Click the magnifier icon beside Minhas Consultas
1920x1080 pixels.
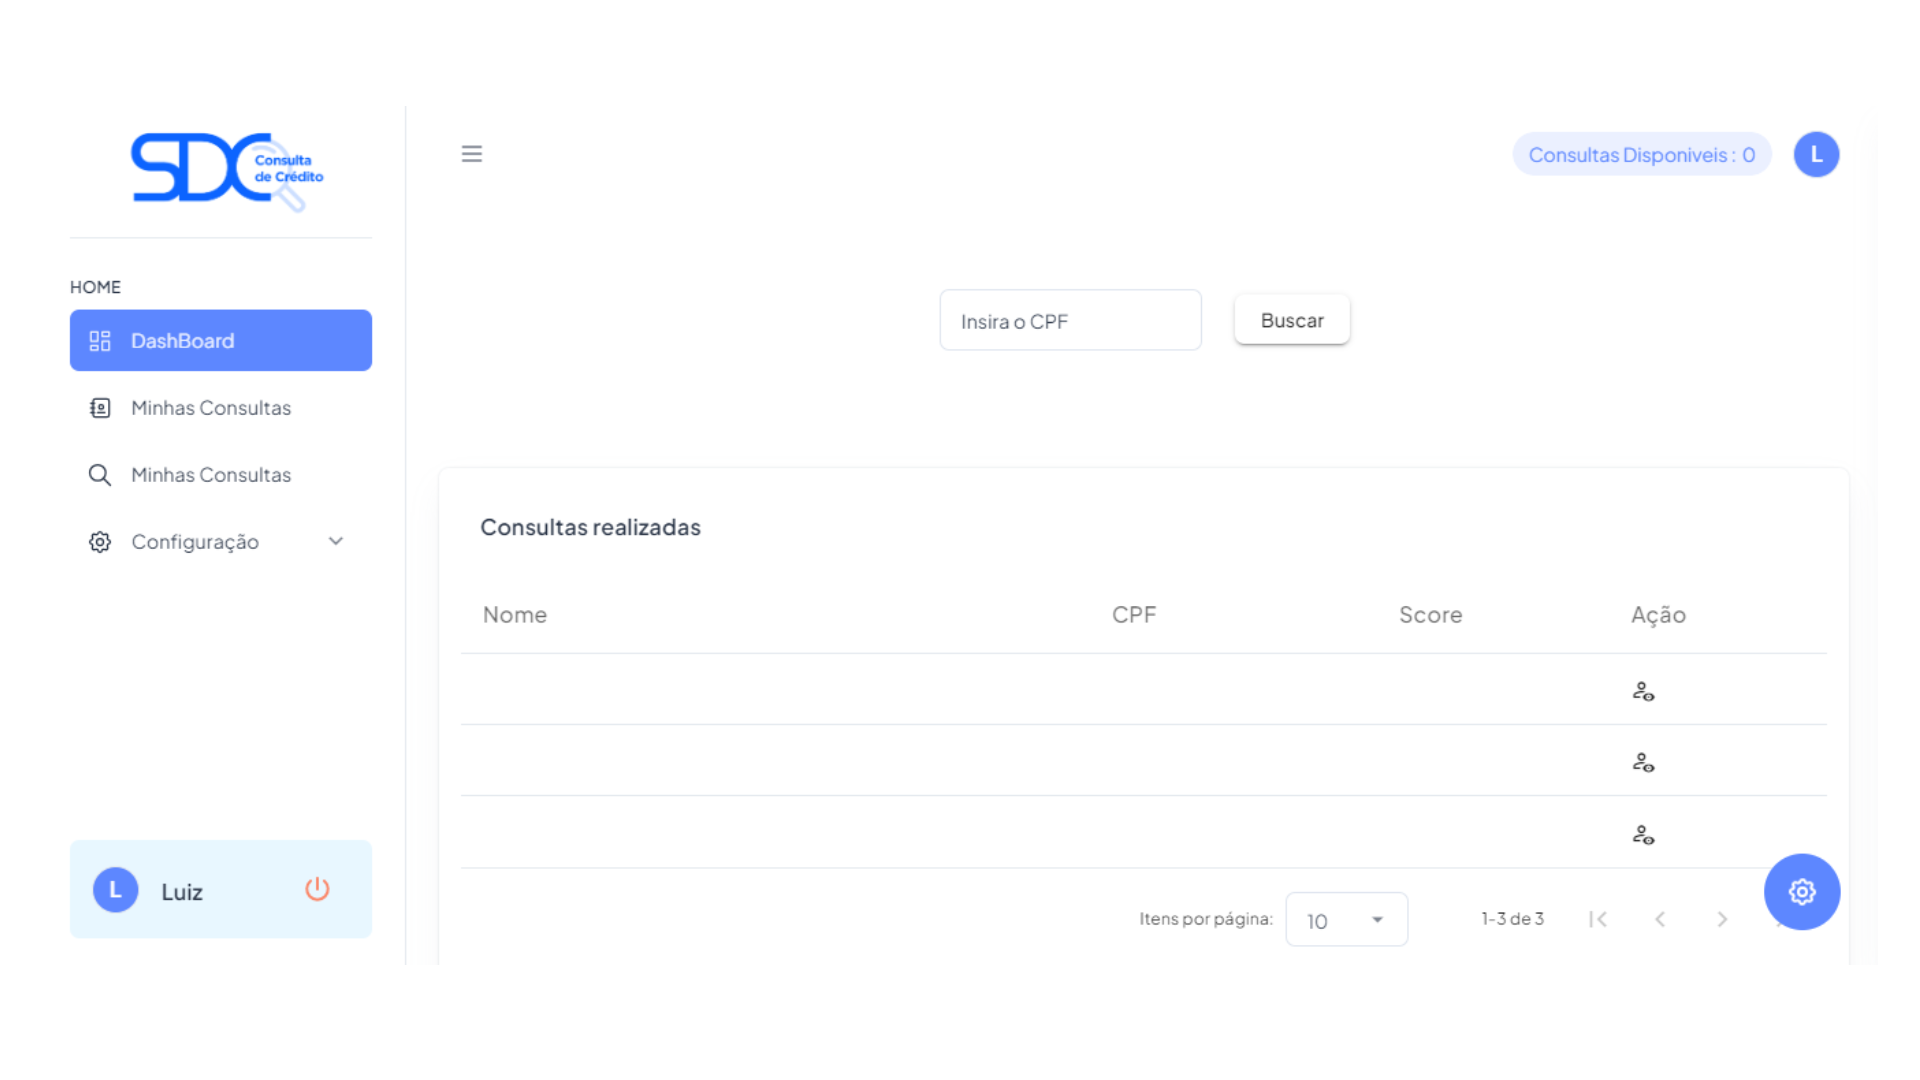tap(100, 475)
